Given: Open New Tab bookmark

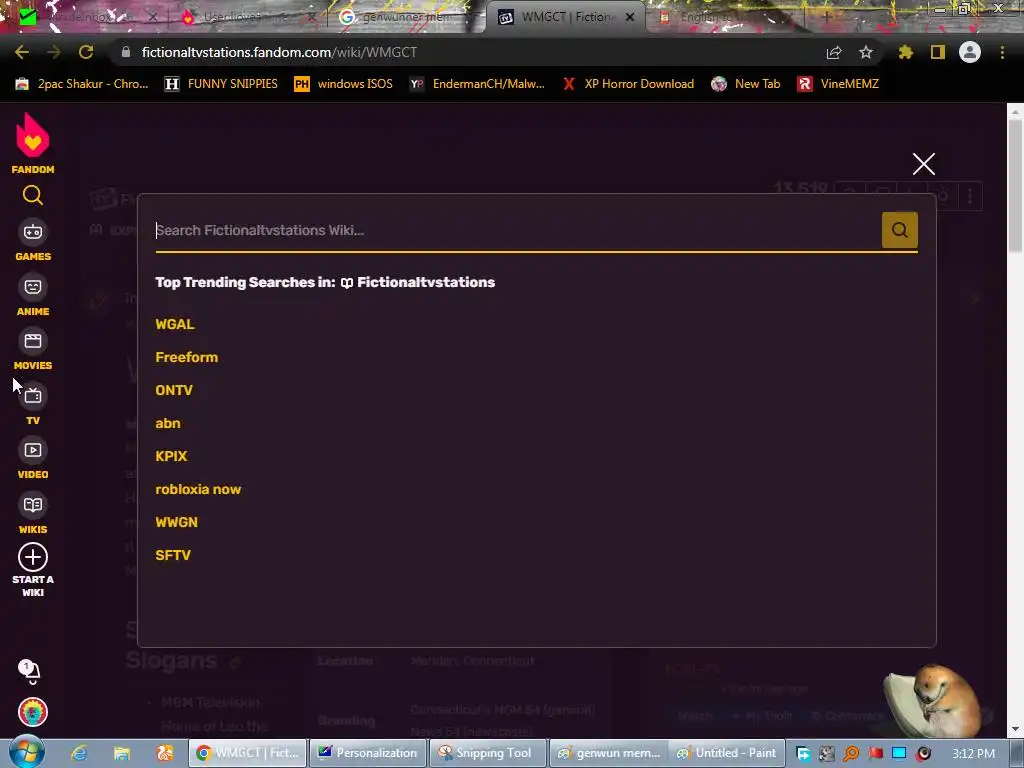Looking at the screenshot, I should 745,84.
